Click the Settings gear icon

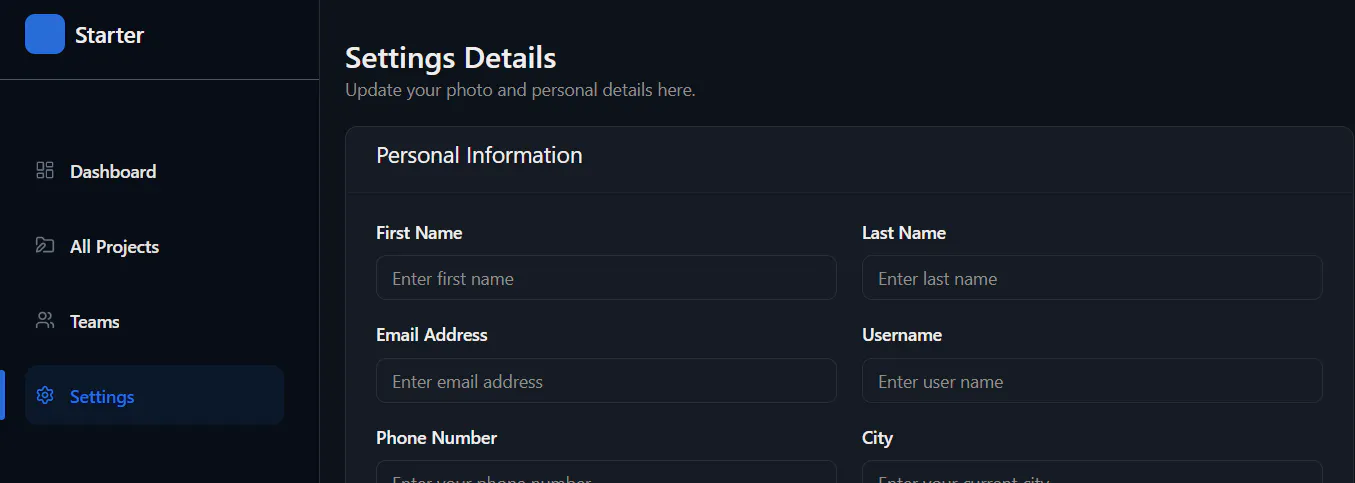pyautogui.click(x=44, y=395)
